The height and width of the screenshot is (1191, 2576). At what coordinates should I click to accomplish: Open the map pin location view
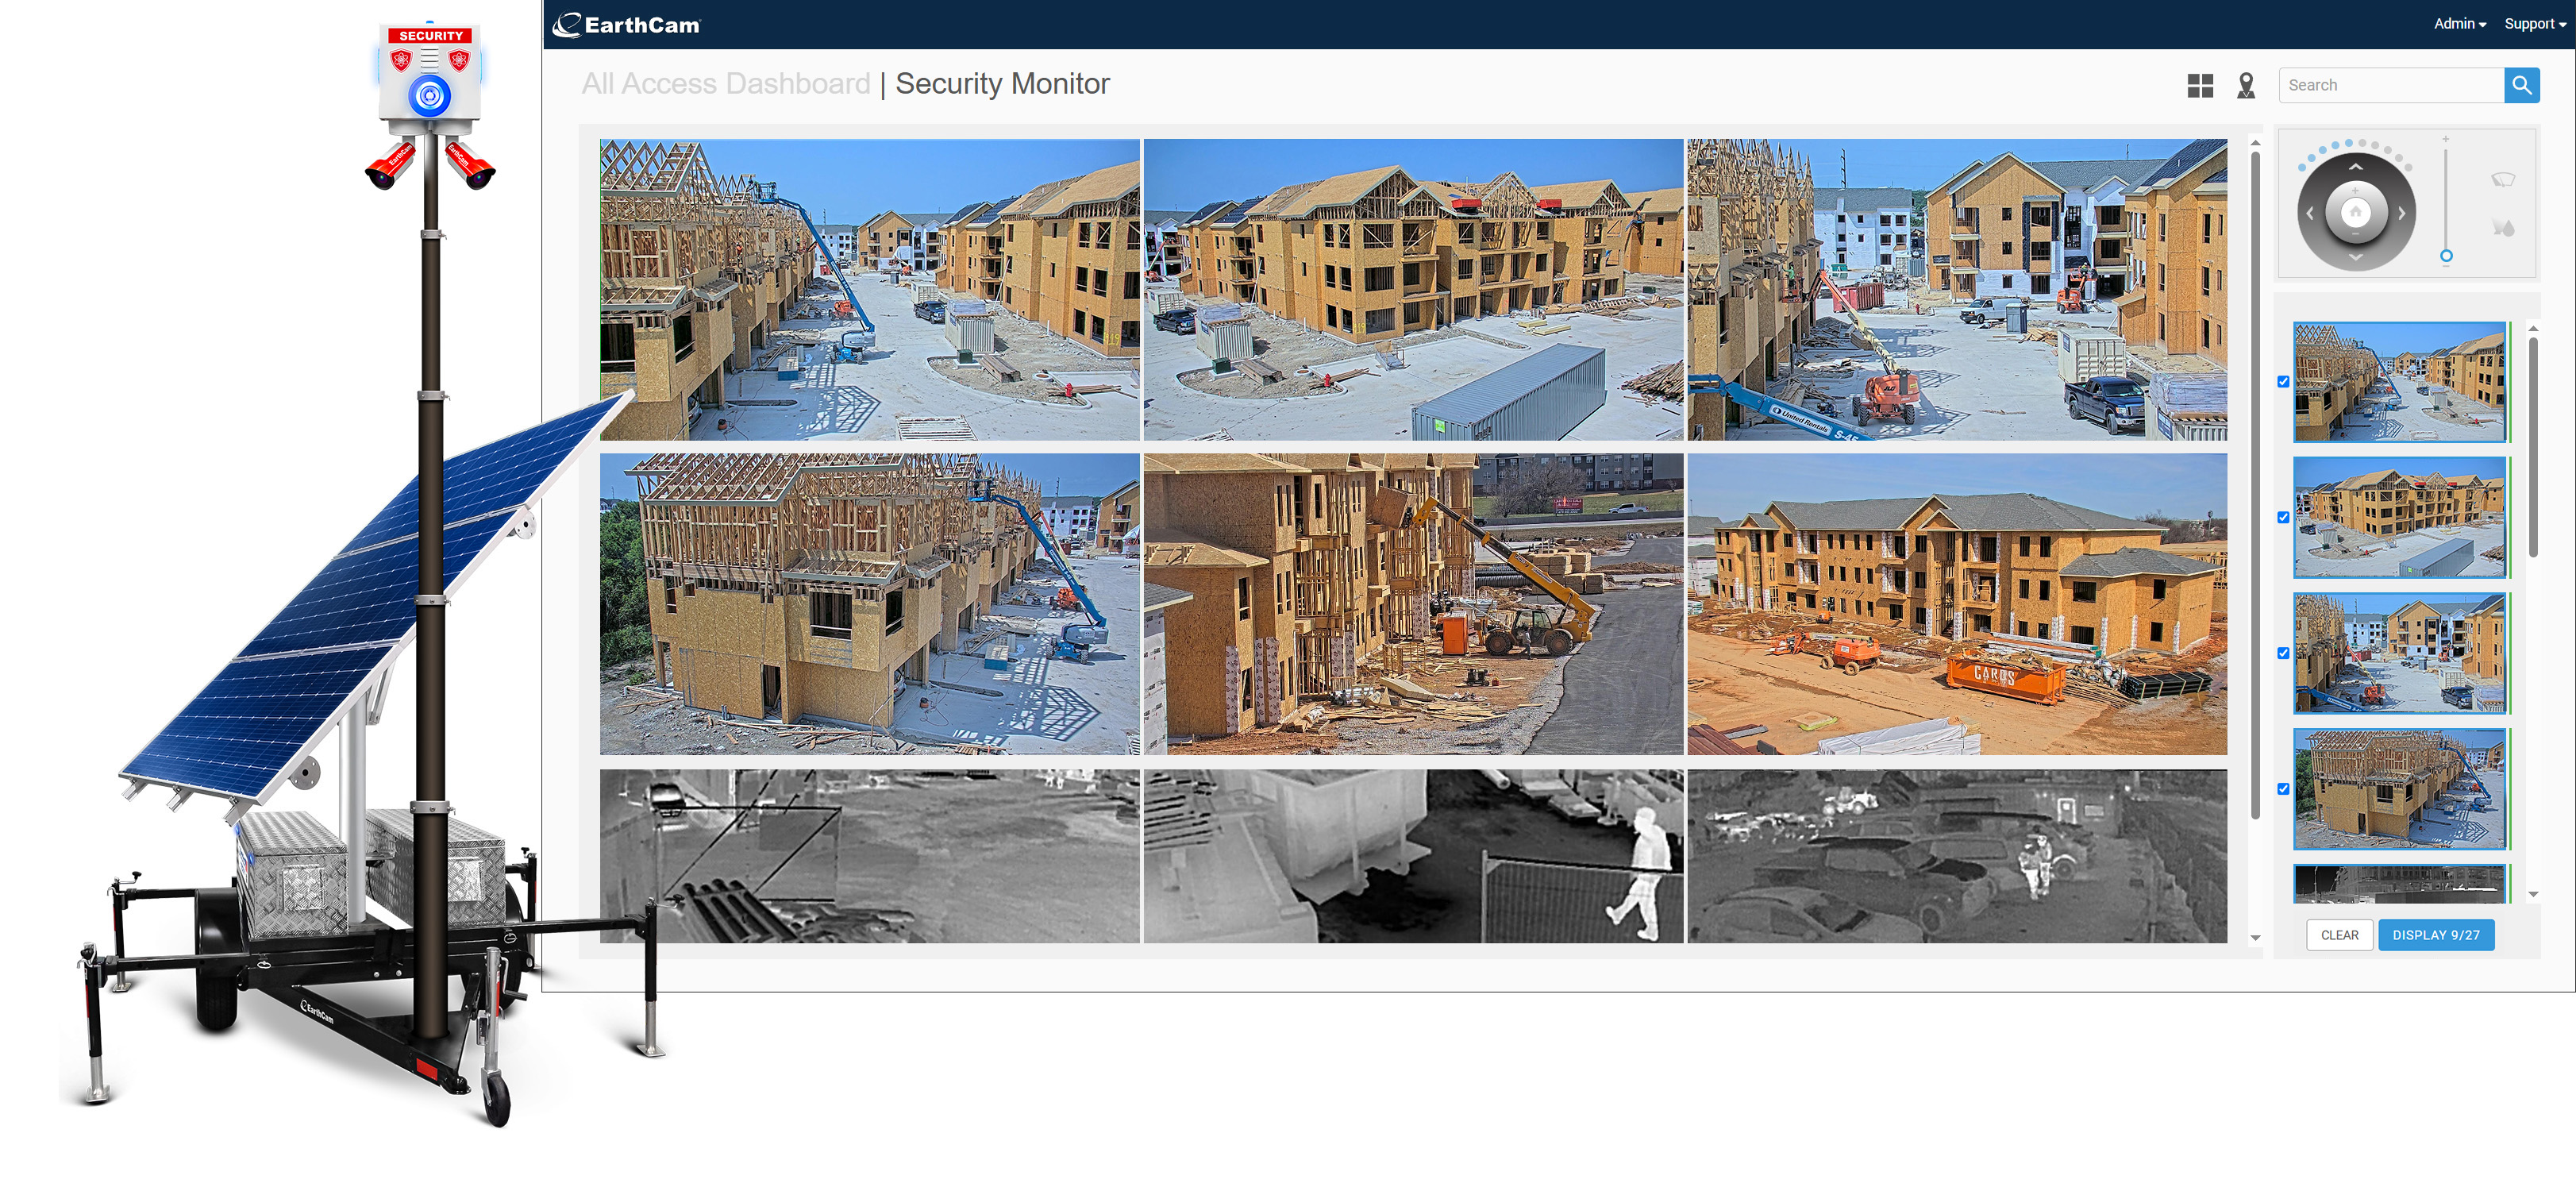click(x=2246, y=85)
